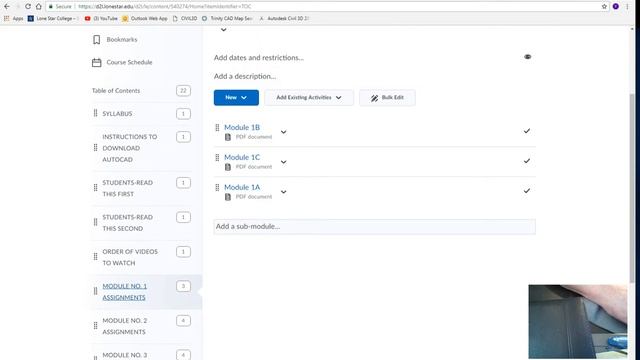Go back with the browser back arrow
This screenshot has width=640, height=360.
(x=7, y=7)
